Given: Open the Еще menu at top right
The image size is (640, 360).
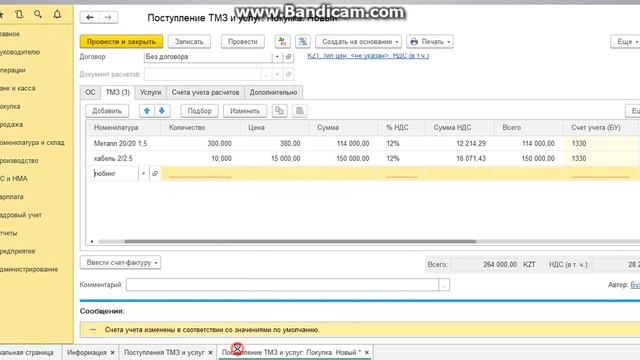Looking at the screenshot, I should click(x=626, y=42).
